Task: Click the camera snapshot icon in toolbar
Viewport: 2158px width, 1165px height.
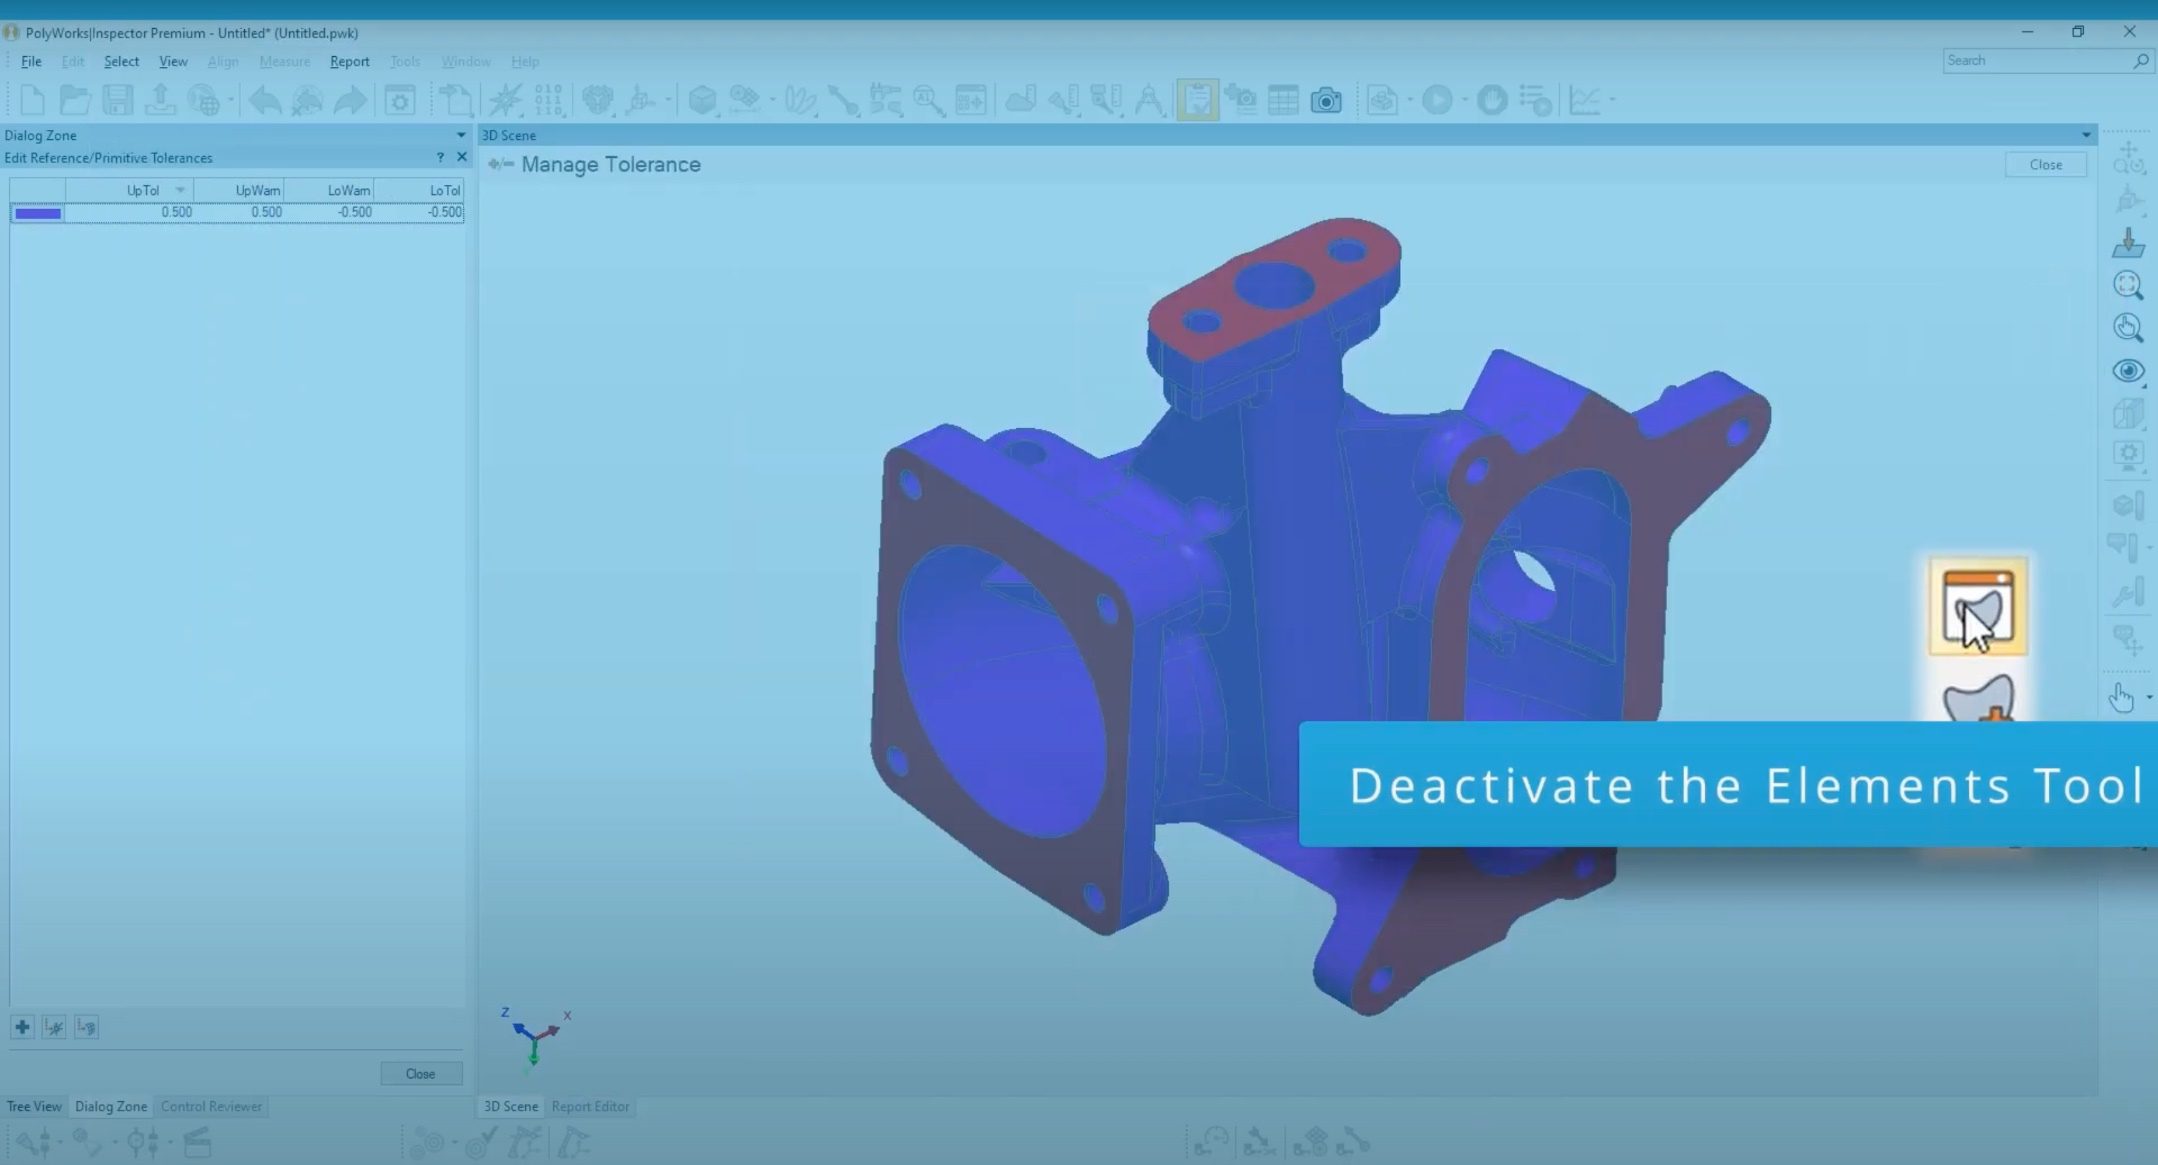Action: click(x=1326, y=100)
